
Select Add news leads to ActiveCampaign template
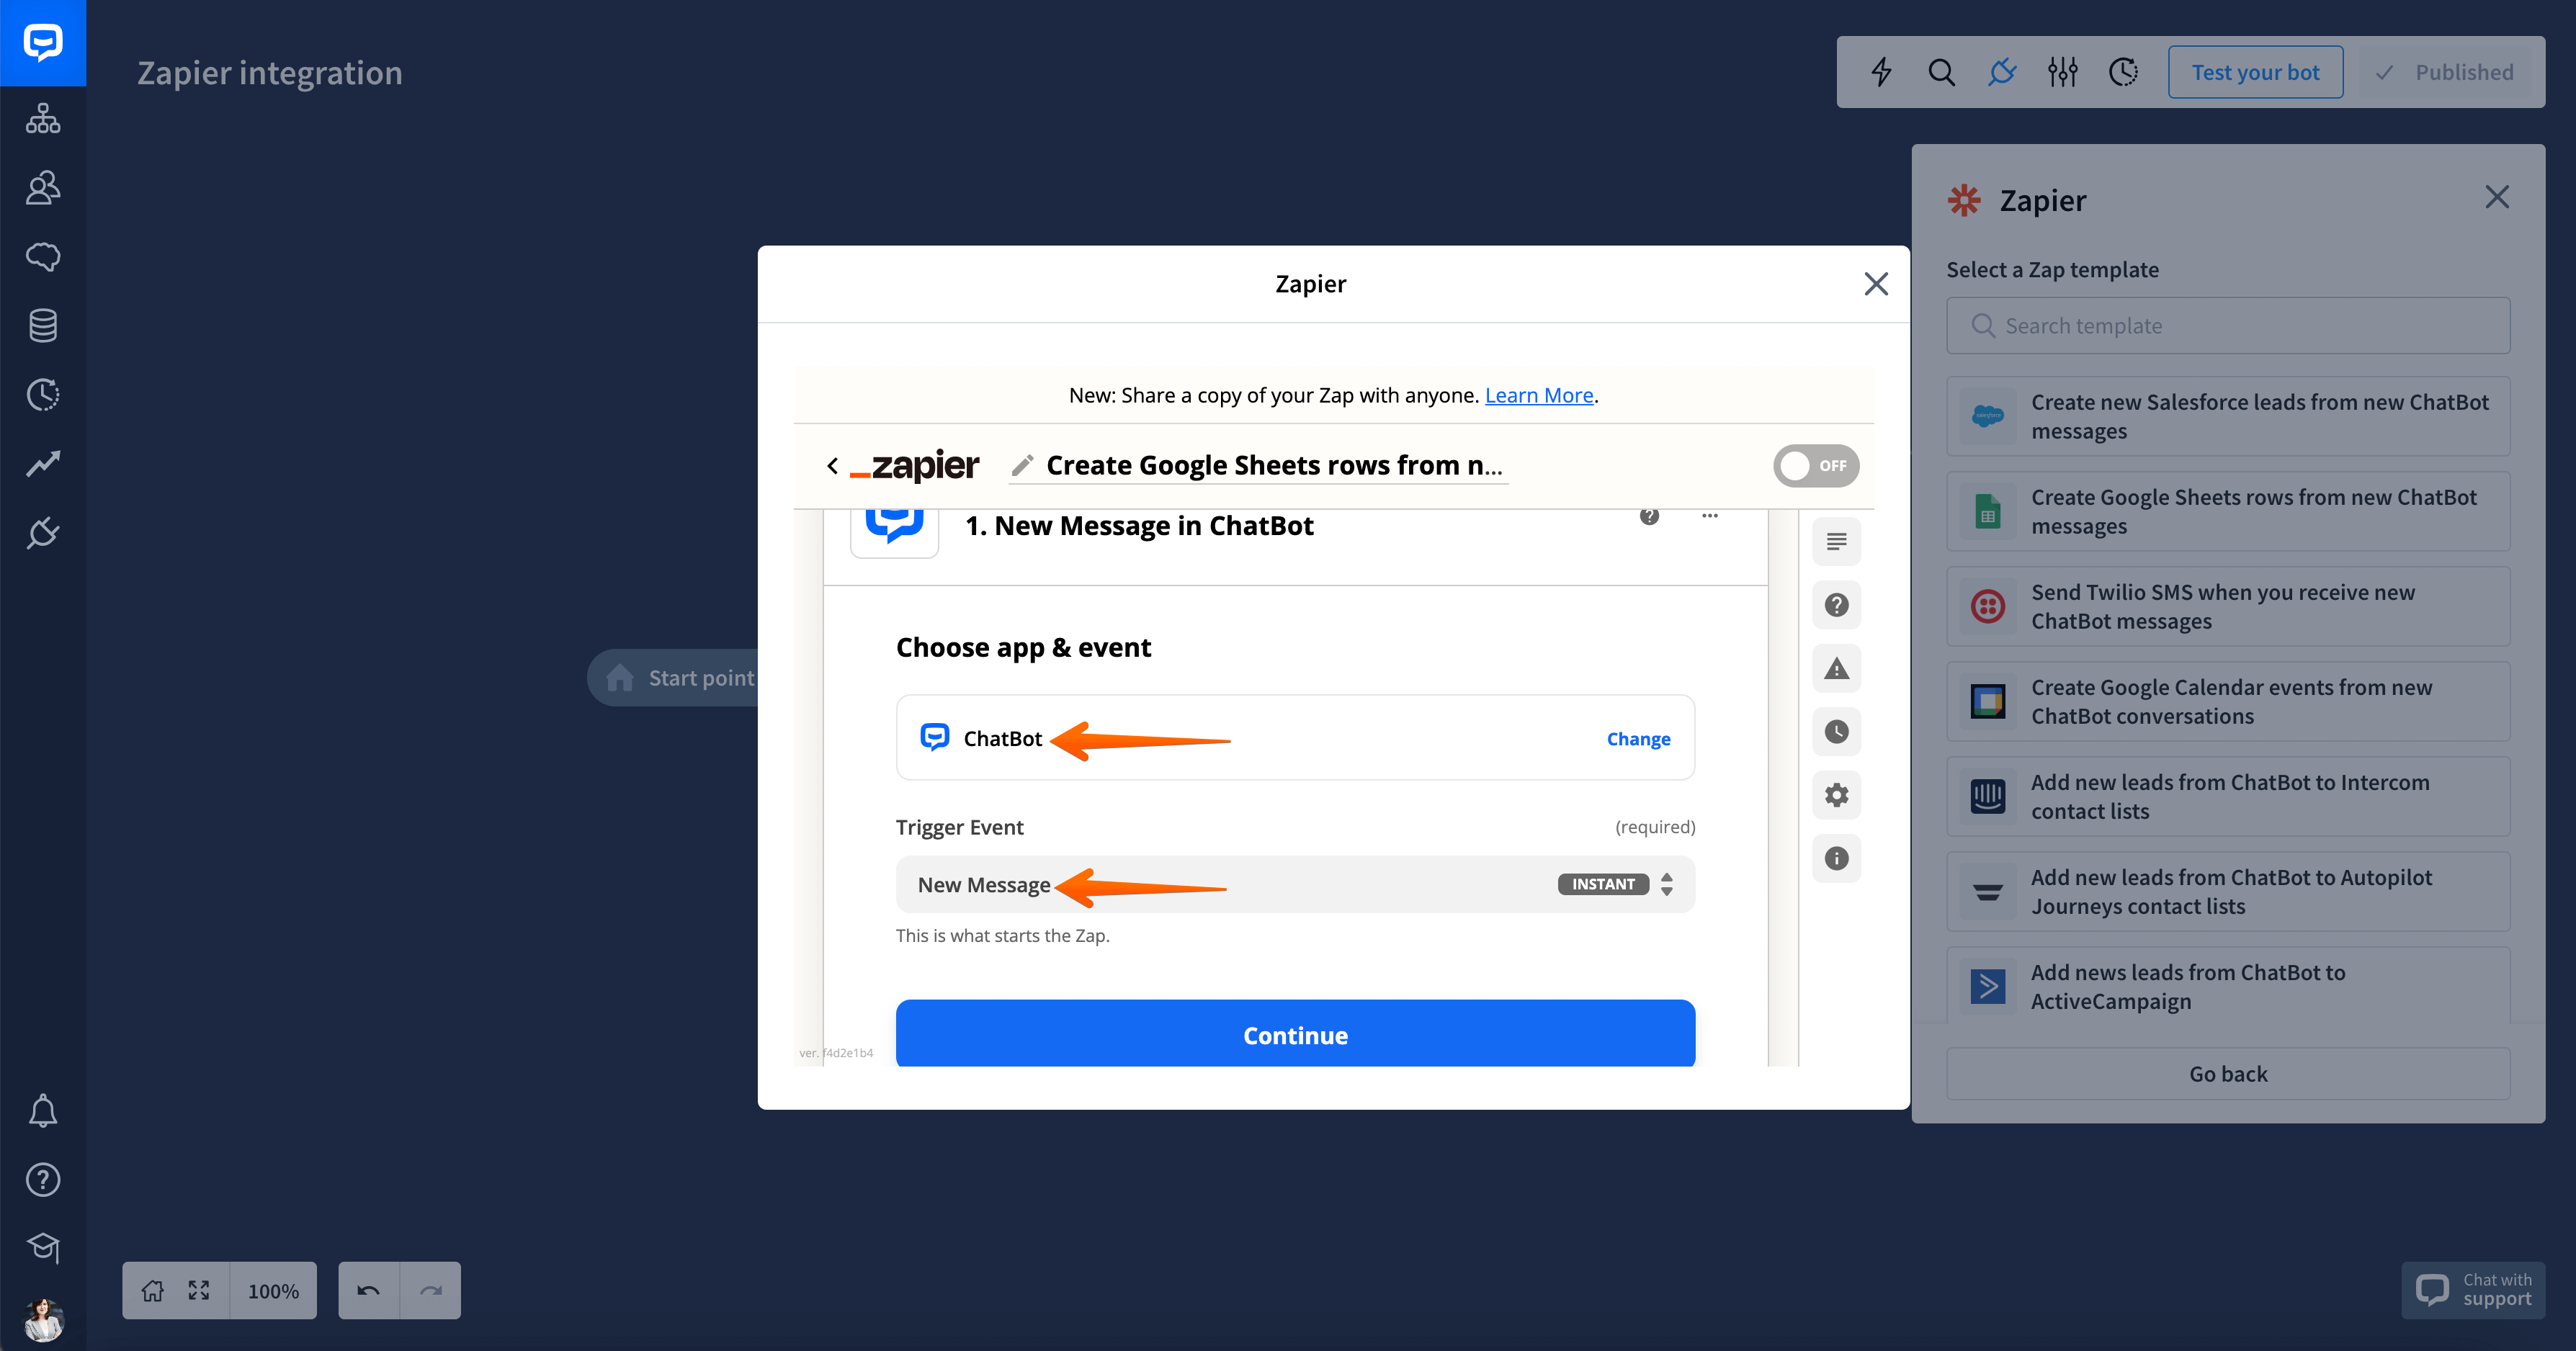click(x=2228, y=986)
